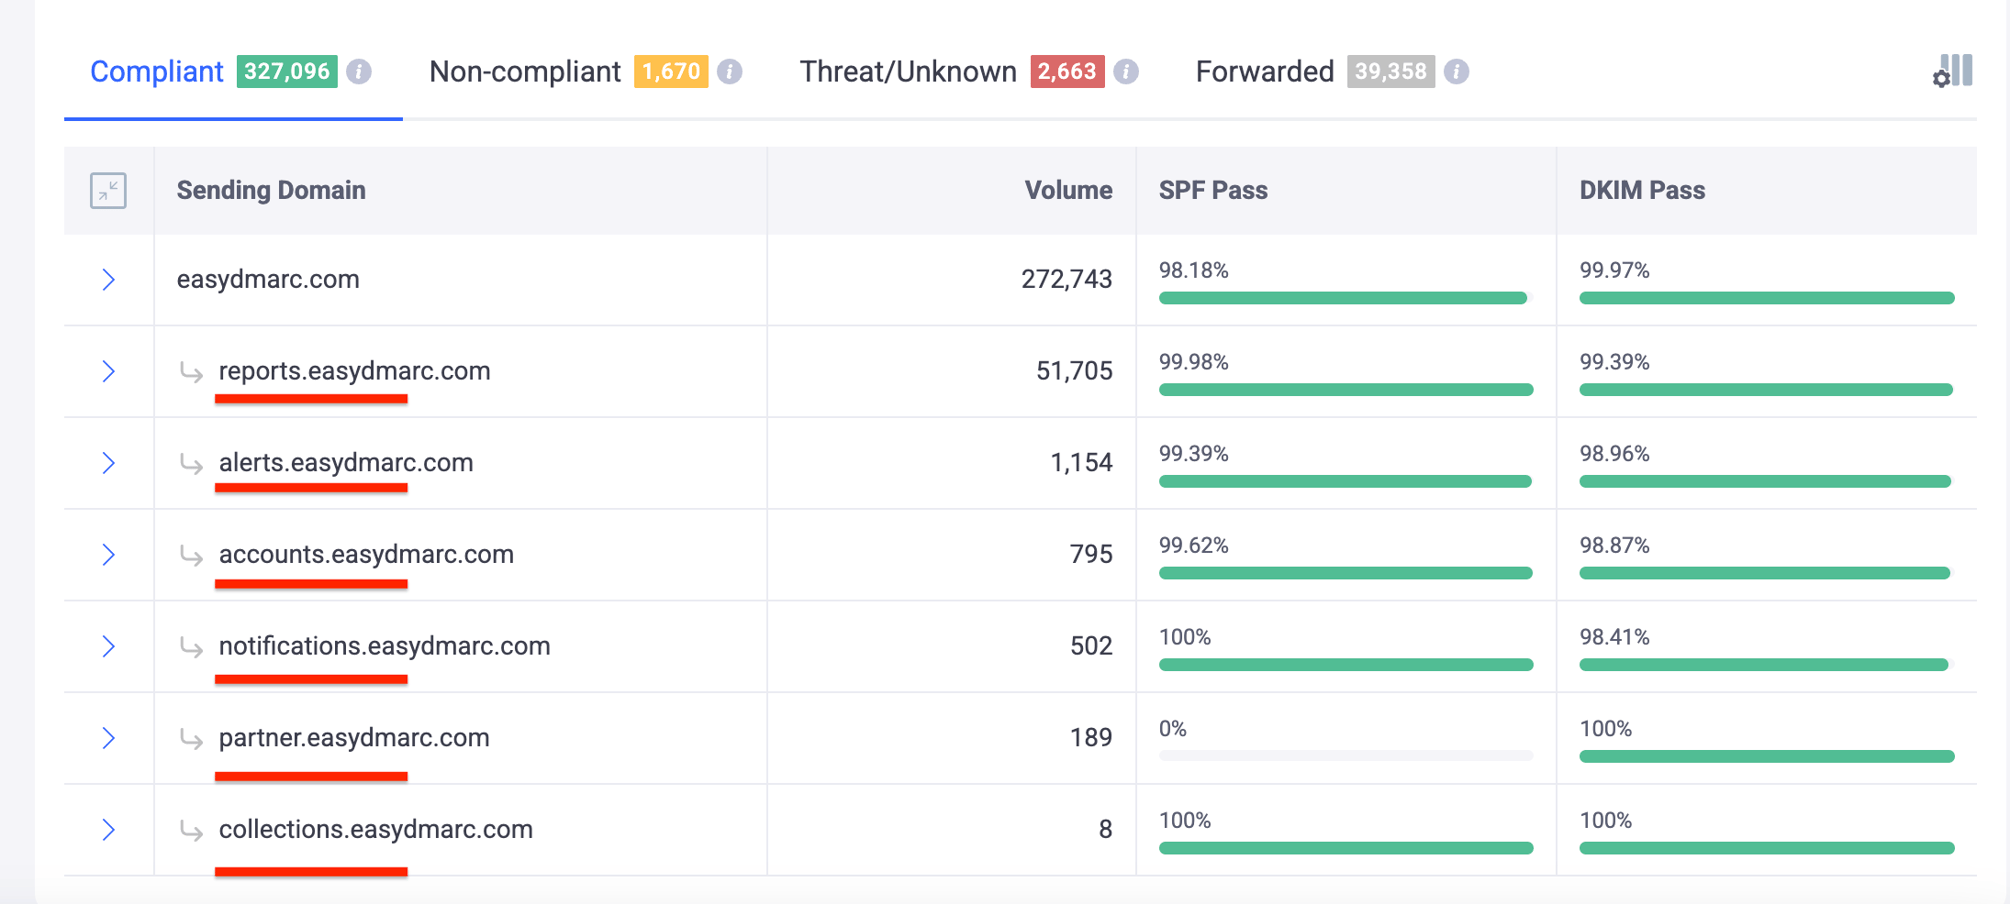Open the info tooltip for Threat/Unknown
The image size is (2010, 904).
[x=1127, y=71]
